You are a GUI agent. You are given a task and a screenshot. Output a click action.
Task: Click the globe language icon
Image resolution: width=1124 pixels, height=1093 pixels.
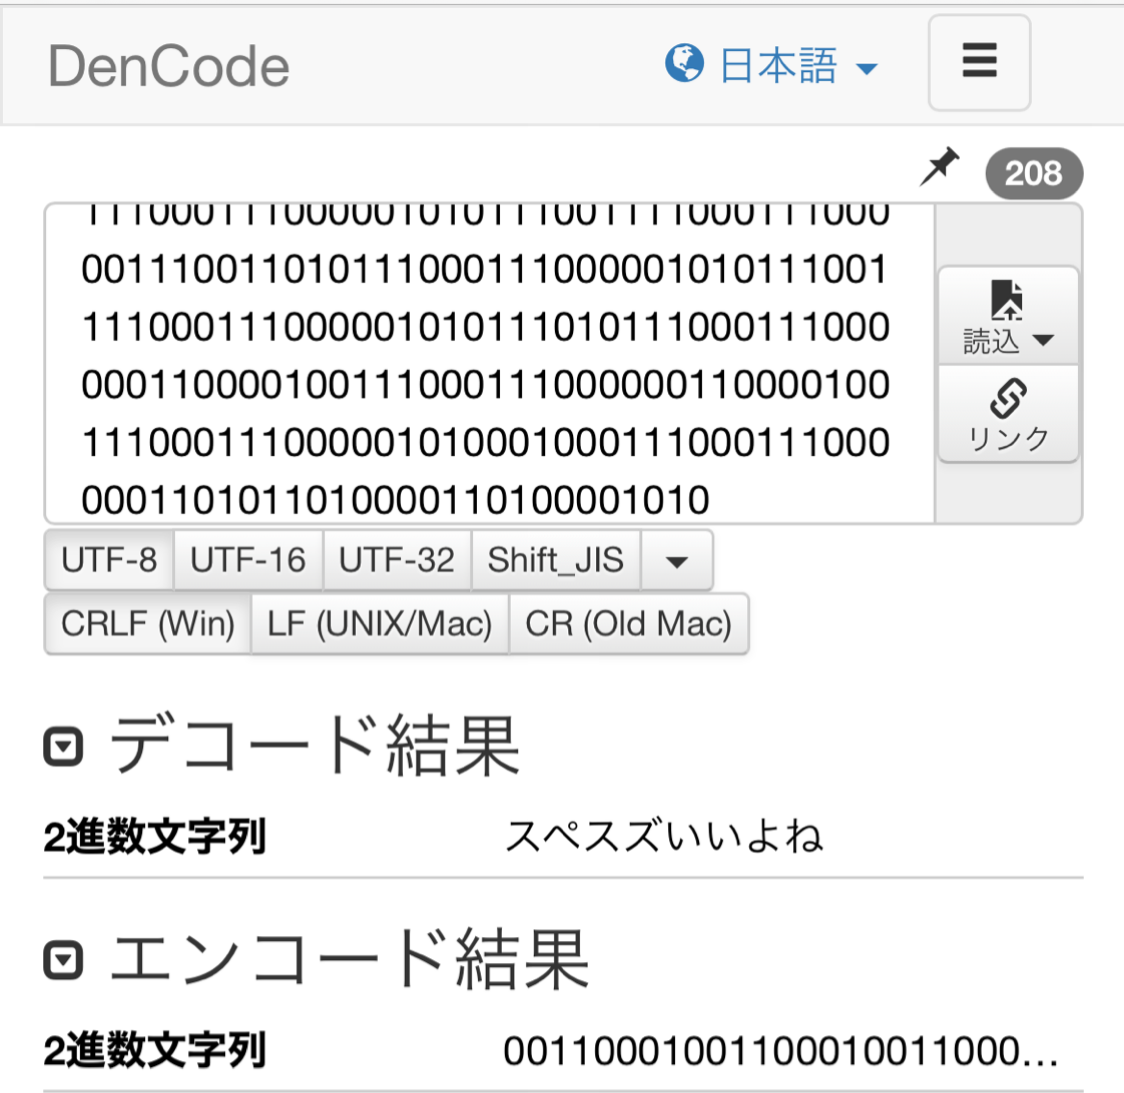[x=684, y=63]
